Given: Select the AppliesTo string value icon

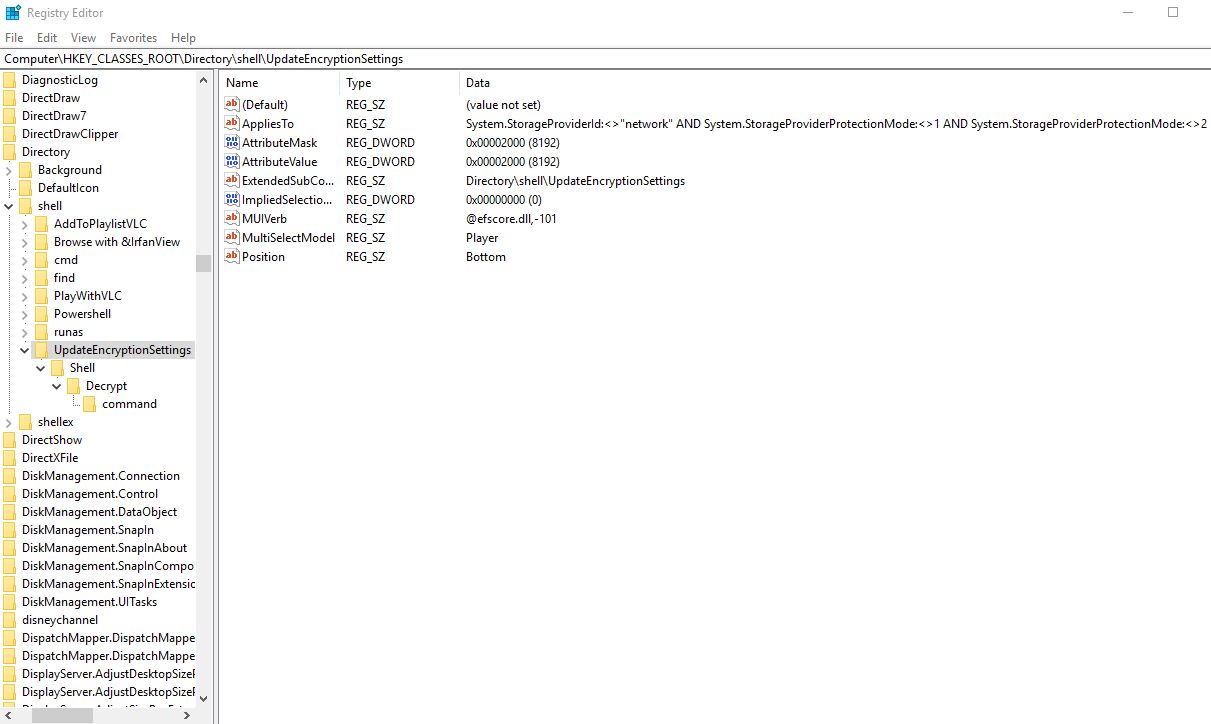Looking at the screenshot, I should coord(233,123).
